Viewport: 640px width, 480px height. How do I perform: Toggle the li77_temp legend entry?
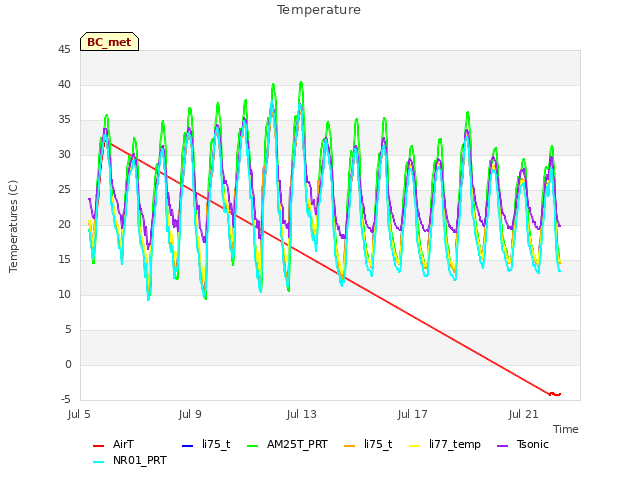pyautogui.click(x=445, y=444)
